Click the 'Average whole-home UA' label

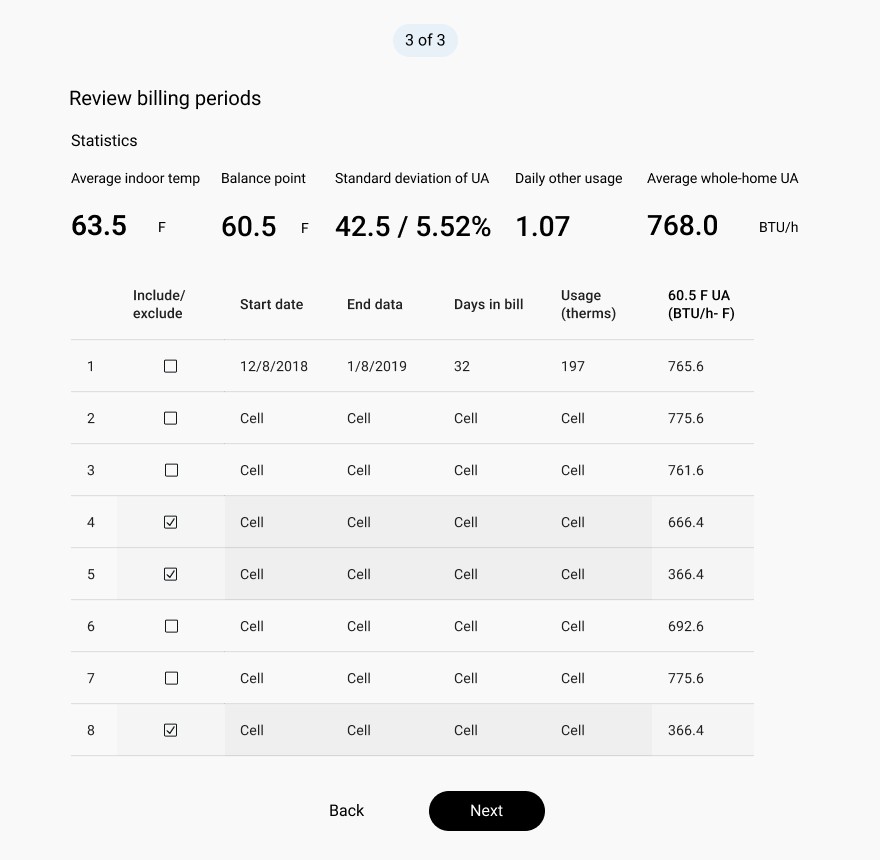click(x=722, y=178)
